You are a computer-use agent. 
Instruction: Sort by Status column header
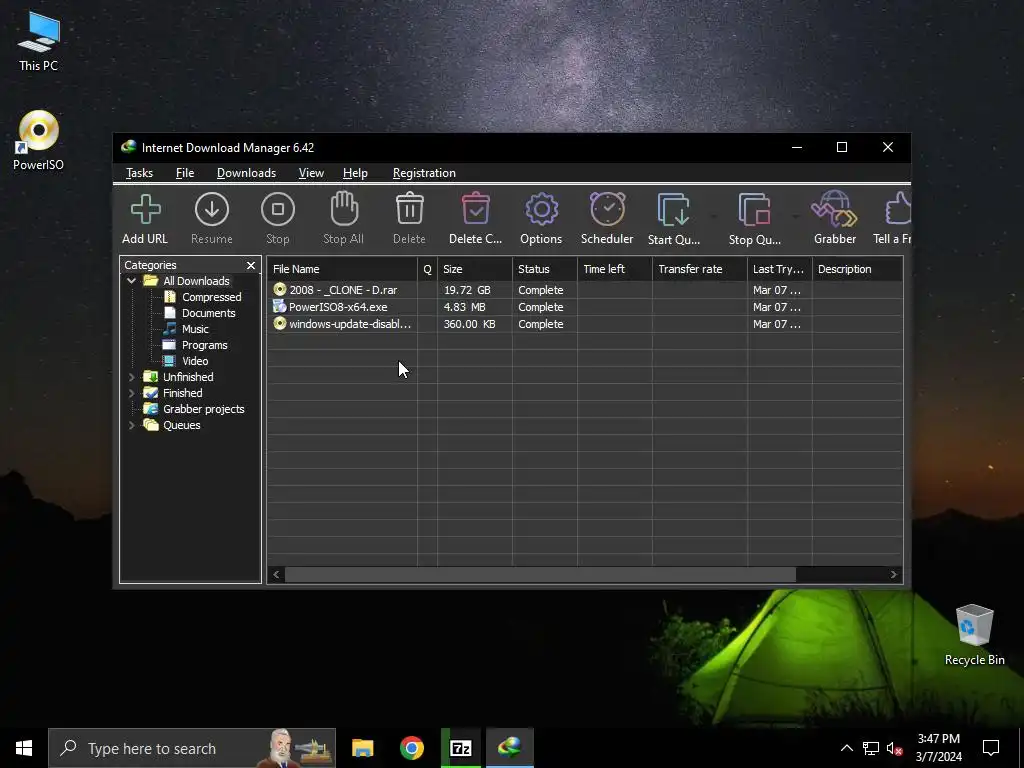(x=545, y=269)
